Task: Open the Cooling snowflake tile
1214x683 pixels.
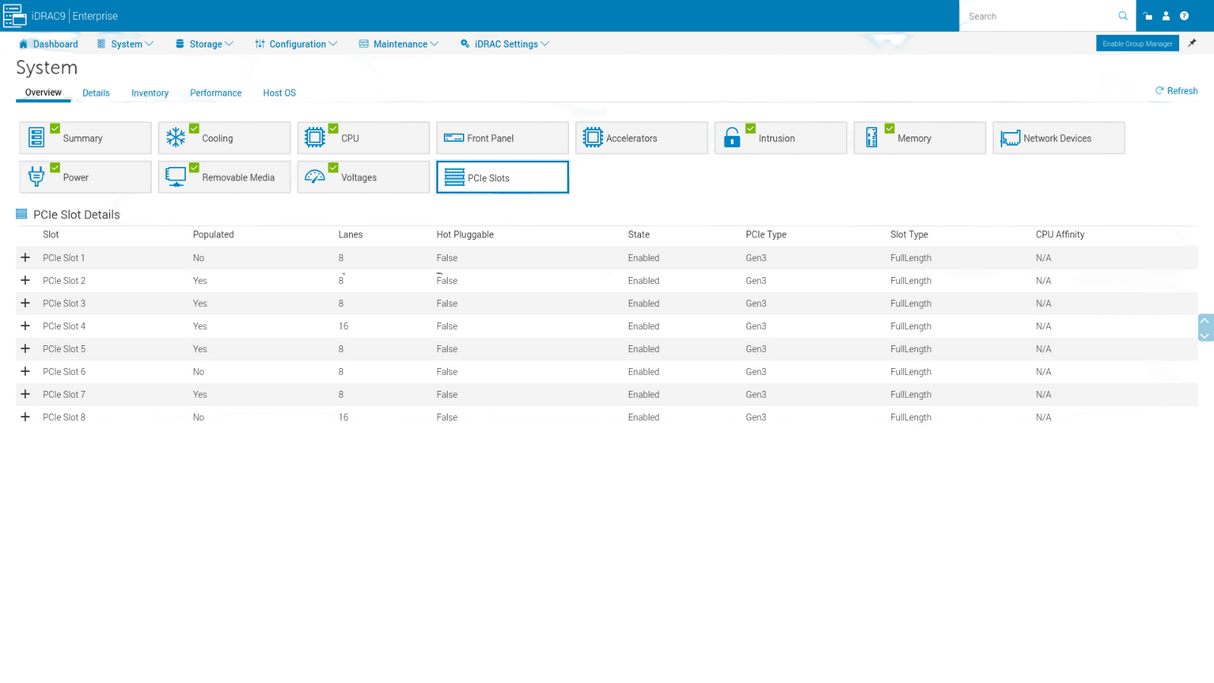Action: (224, 138)
